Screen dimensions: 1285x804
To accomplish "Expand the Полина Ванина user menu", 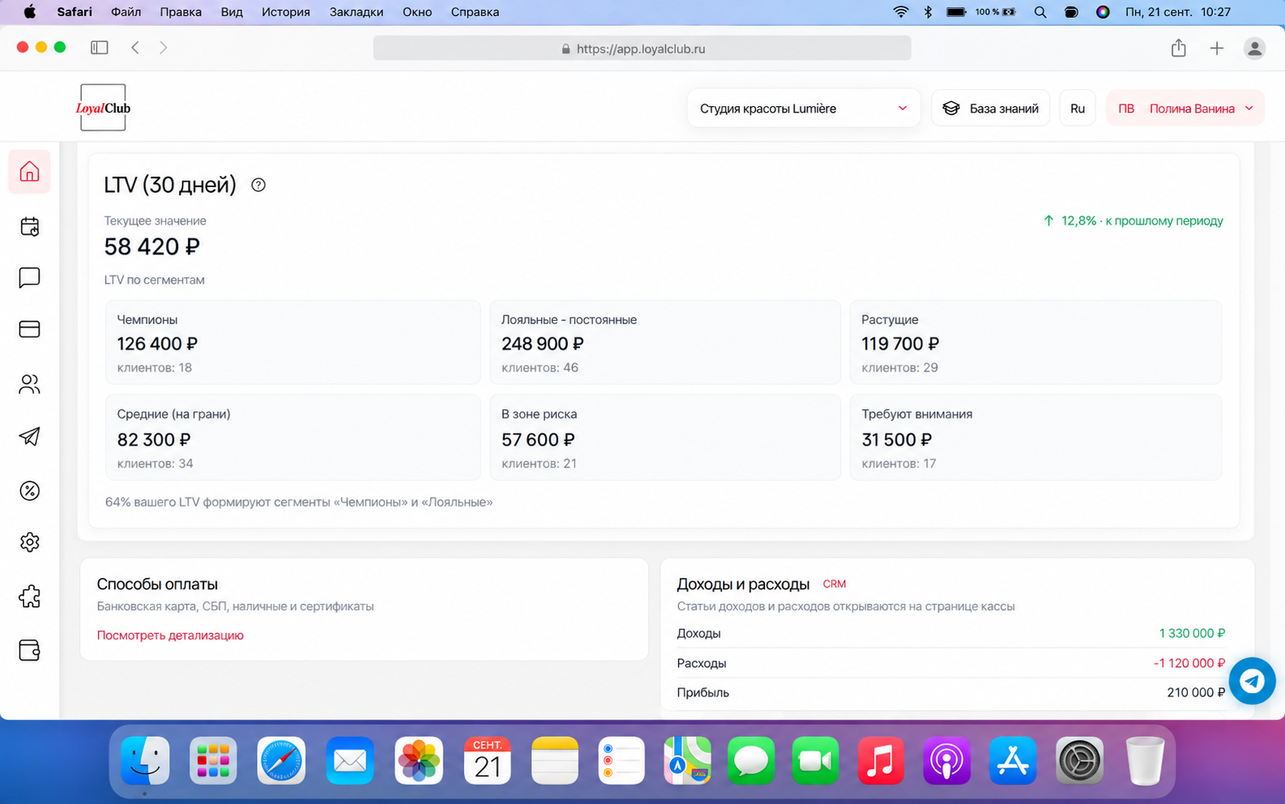I will (x=1186, y=108).
